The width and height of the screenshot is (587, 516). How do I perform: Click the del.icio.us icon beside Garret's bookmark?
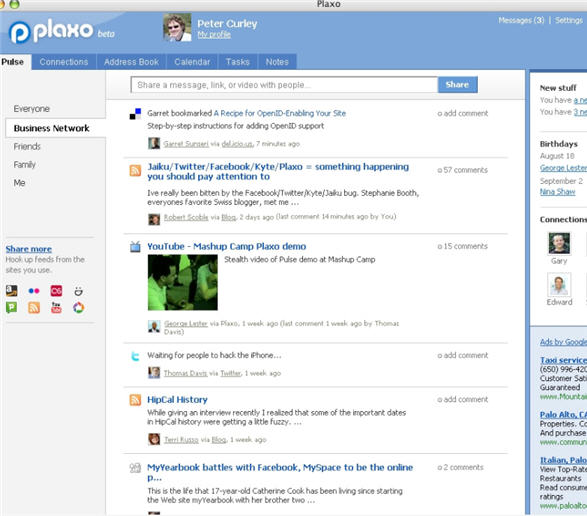point(135,114)
